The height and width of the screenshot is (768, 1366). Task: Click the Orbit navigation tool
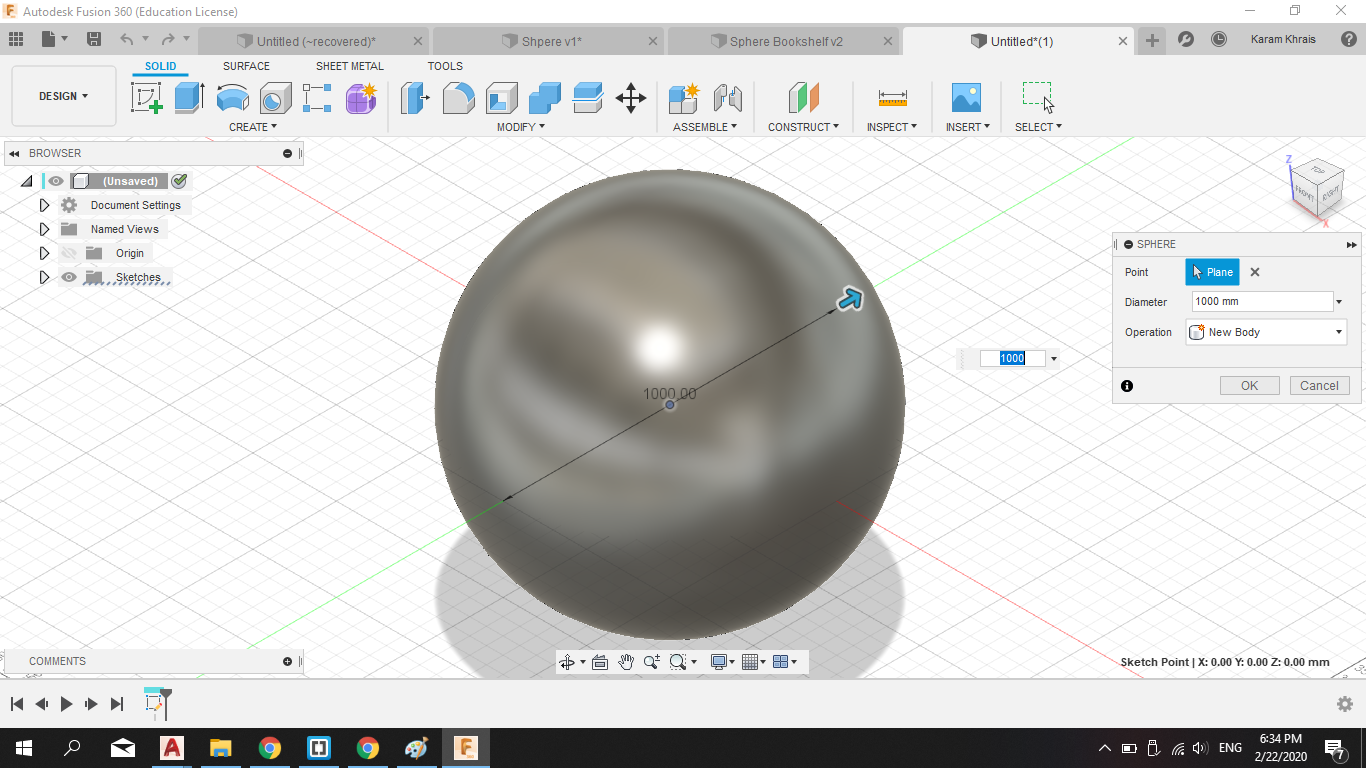coord(567,662)
